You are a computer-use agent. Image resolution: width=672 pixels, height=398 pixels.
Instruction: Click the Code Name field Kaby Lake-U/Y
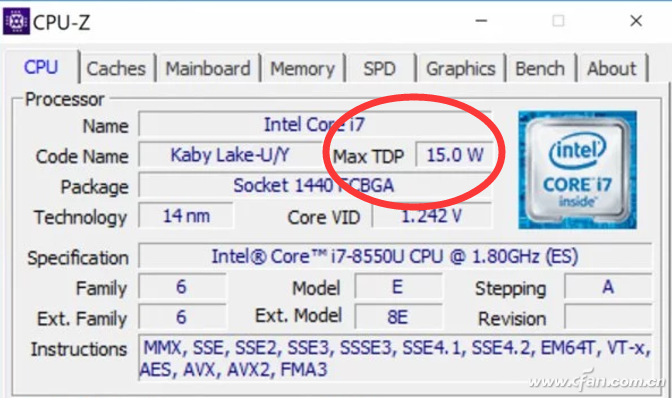coord(231,155)
